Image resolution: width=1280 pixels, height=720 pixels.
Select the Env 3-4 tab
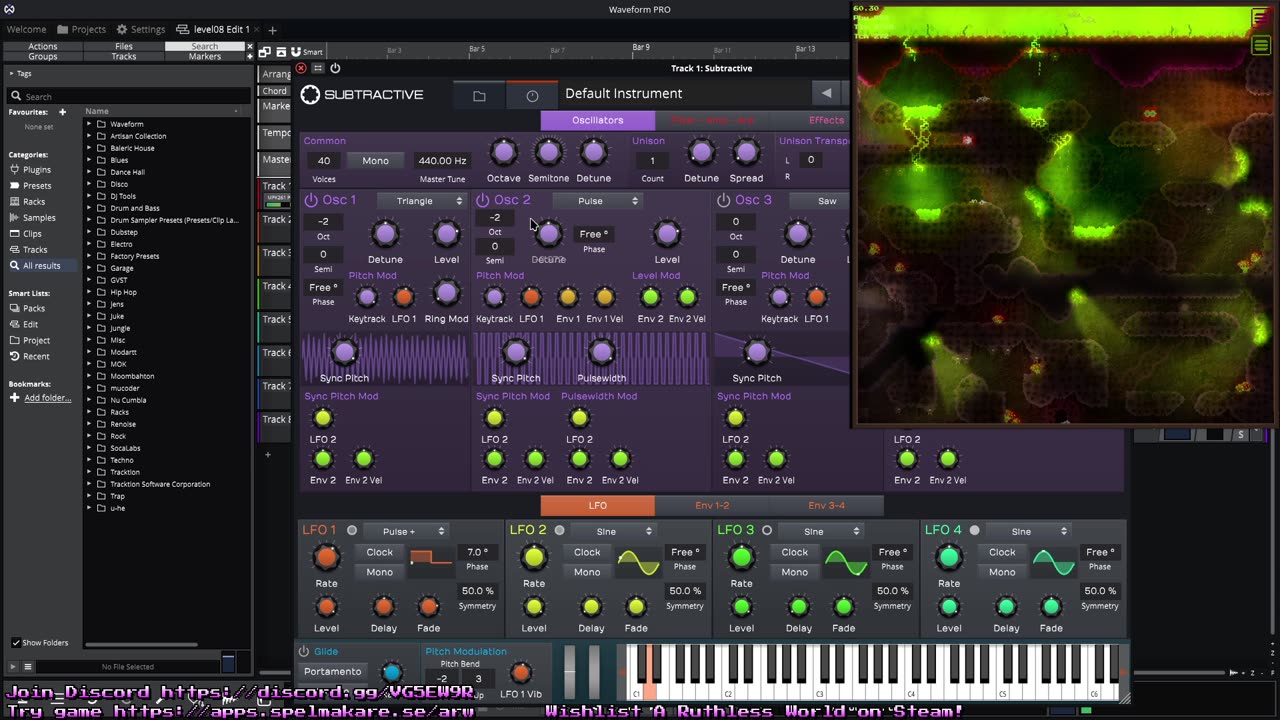(826, 505)
